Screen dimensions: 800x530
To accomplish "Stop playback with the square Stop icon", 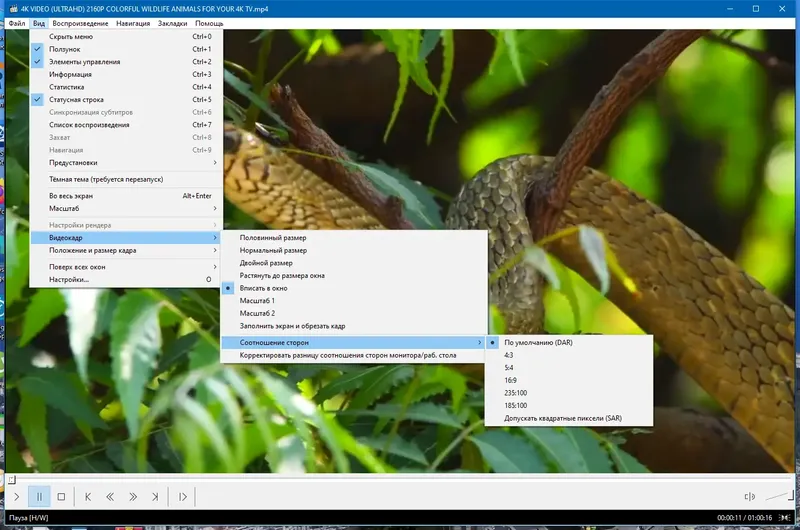I will [x=61, y=496].
